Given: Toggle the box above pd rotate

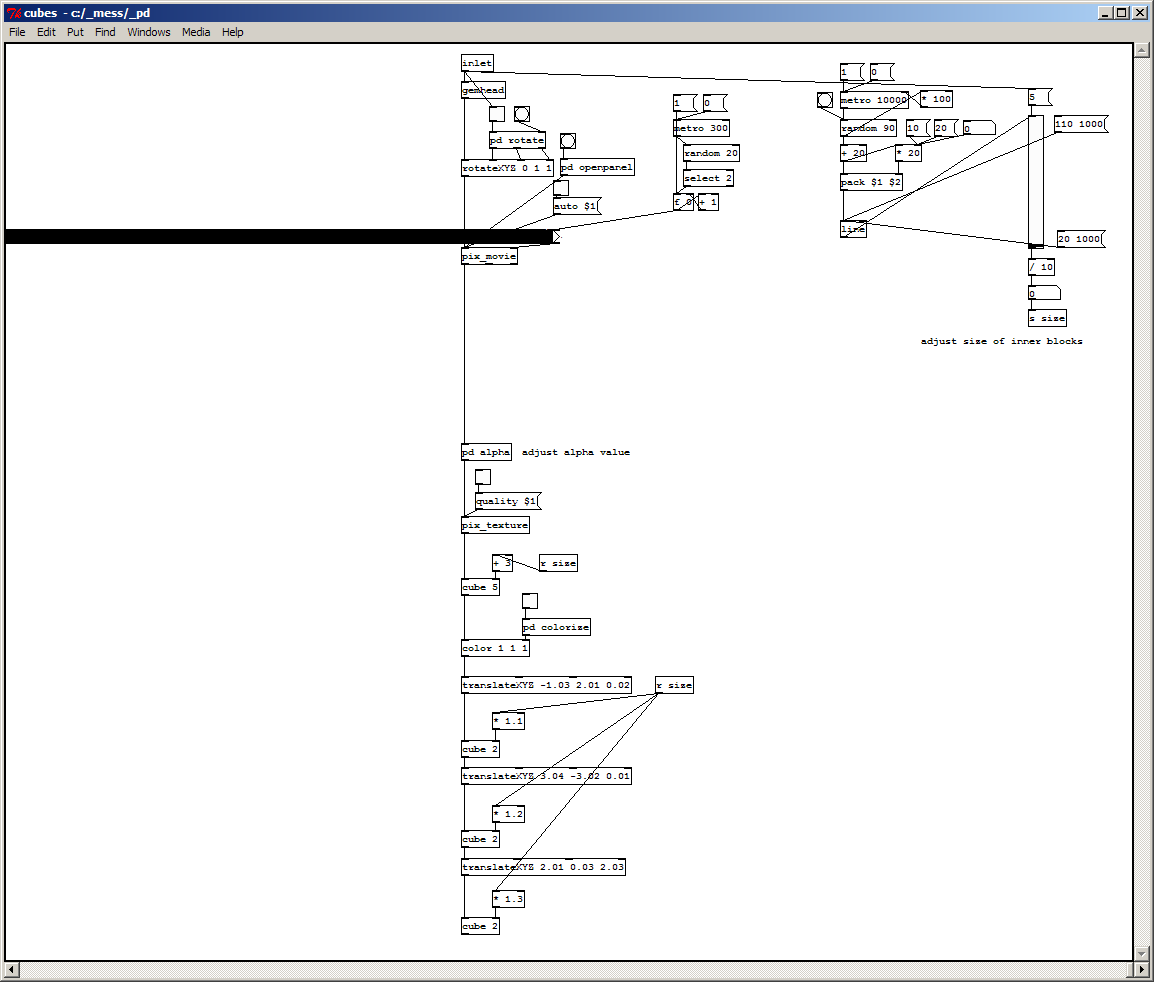Looking at the screenshot, I should tap(497, 113).
